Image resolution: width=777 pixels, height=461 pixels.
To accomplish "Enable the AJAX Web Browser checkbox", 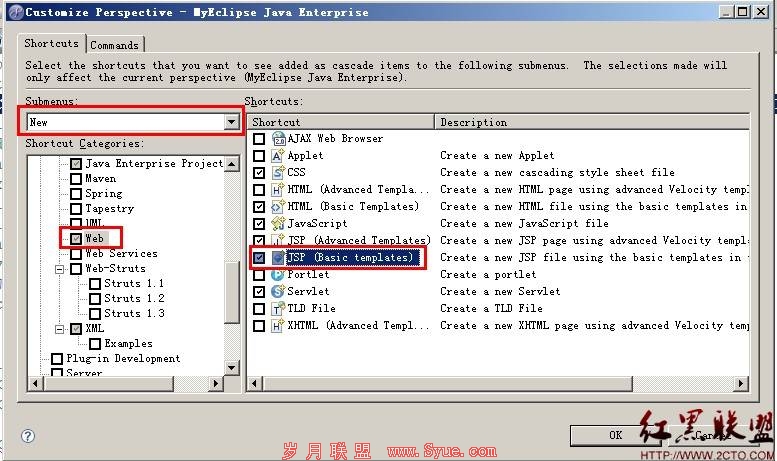I will (259, 139).
